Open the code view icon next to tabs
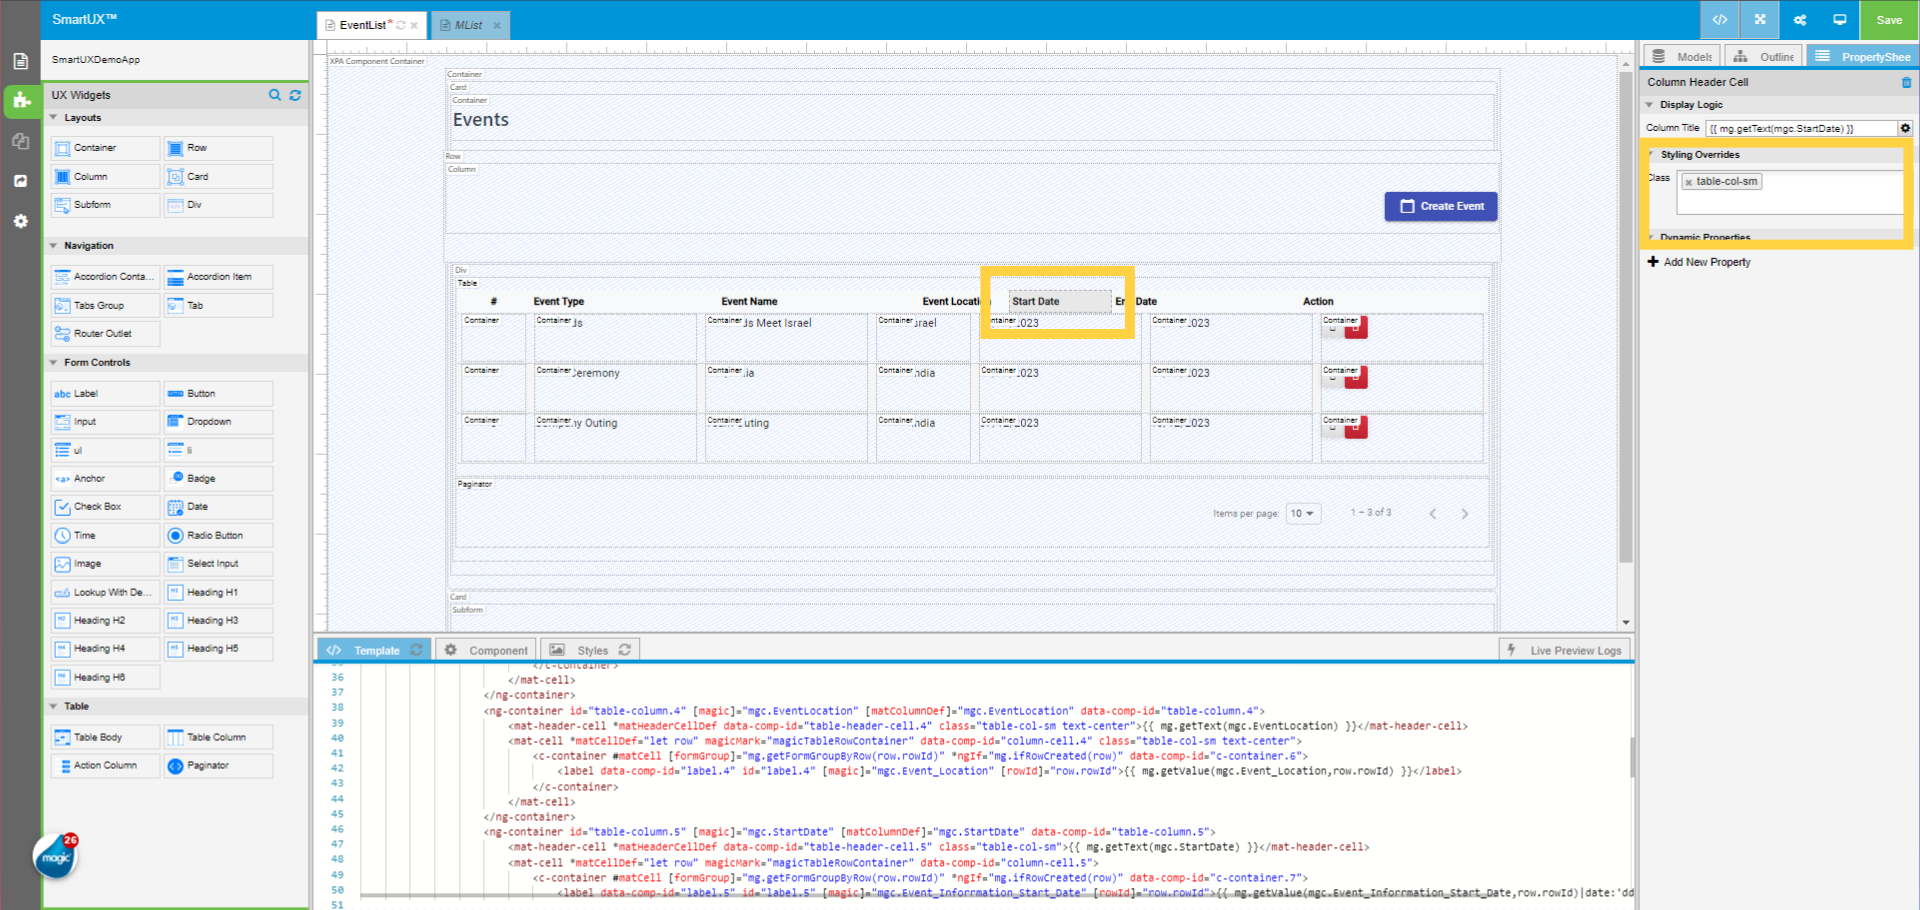 (x=1721, y=19)
